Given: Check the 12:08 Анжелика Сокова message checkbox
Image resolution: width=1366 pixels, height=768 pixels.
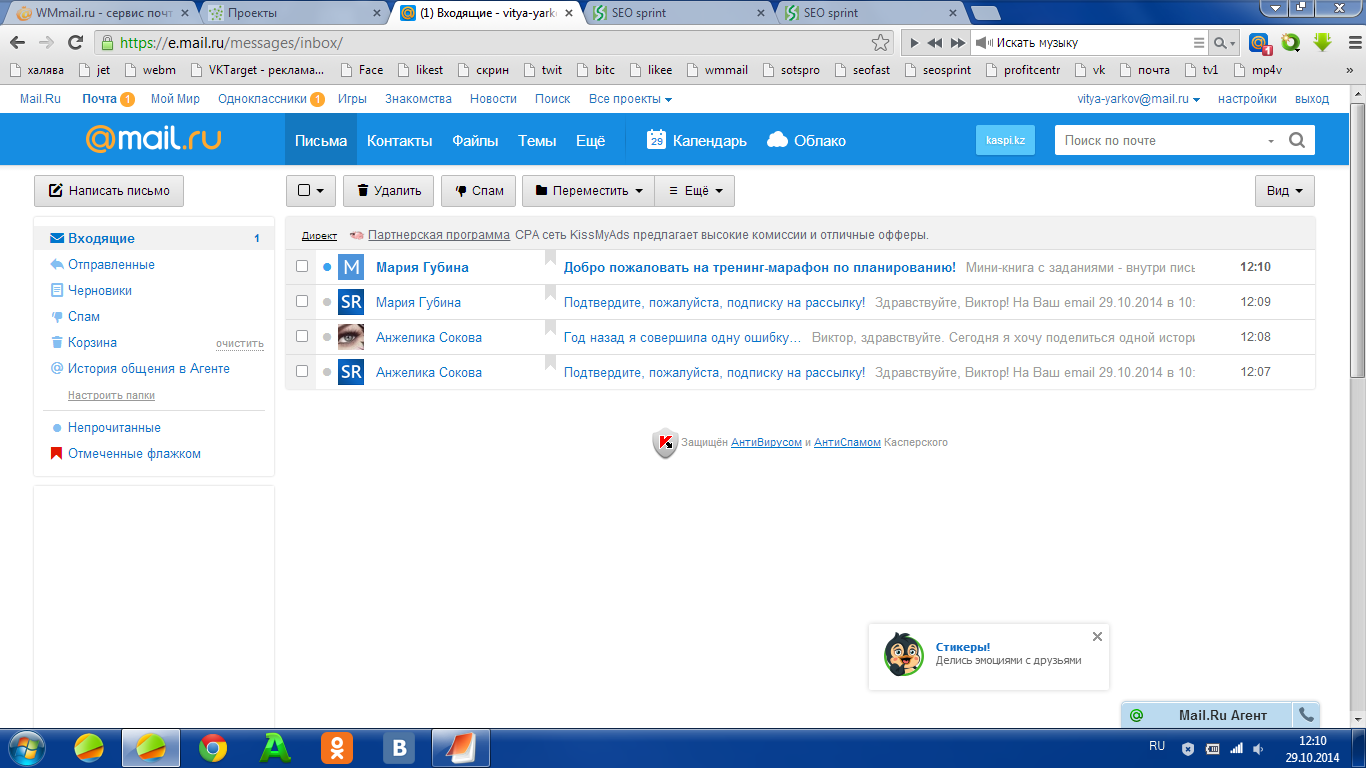Looking at the screenshot, I should click(x=302, y=337).
